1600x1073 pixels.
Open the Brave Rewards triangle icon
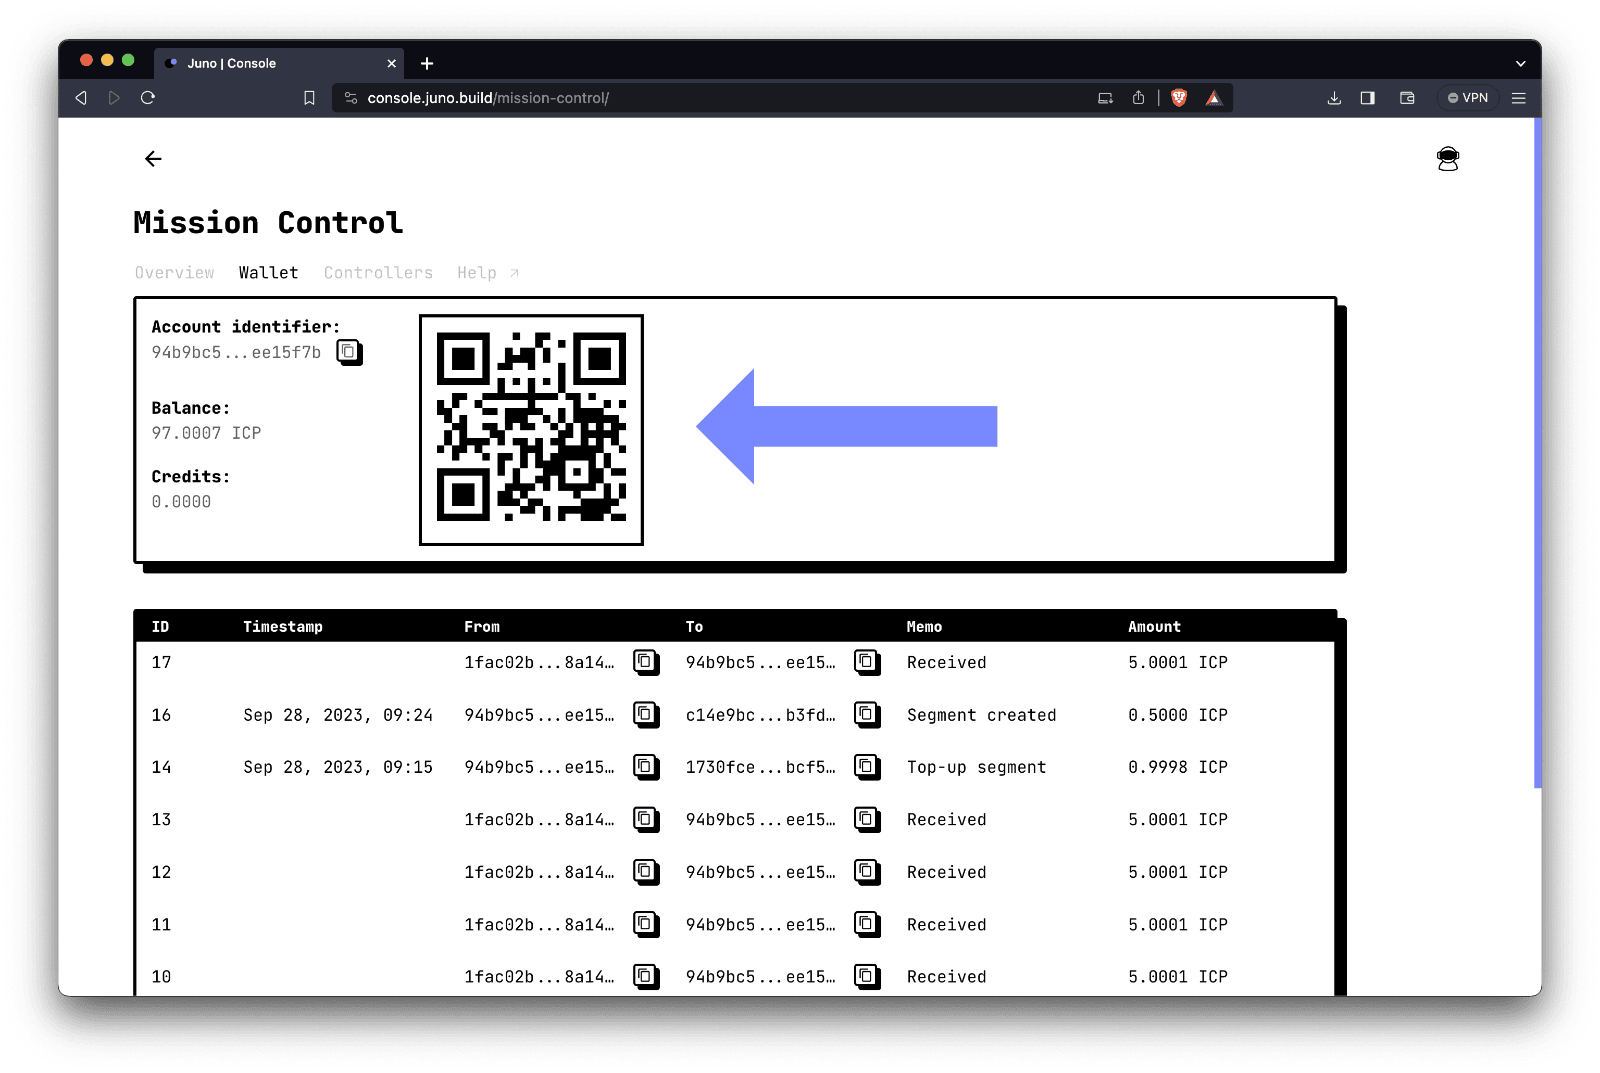1213,98
